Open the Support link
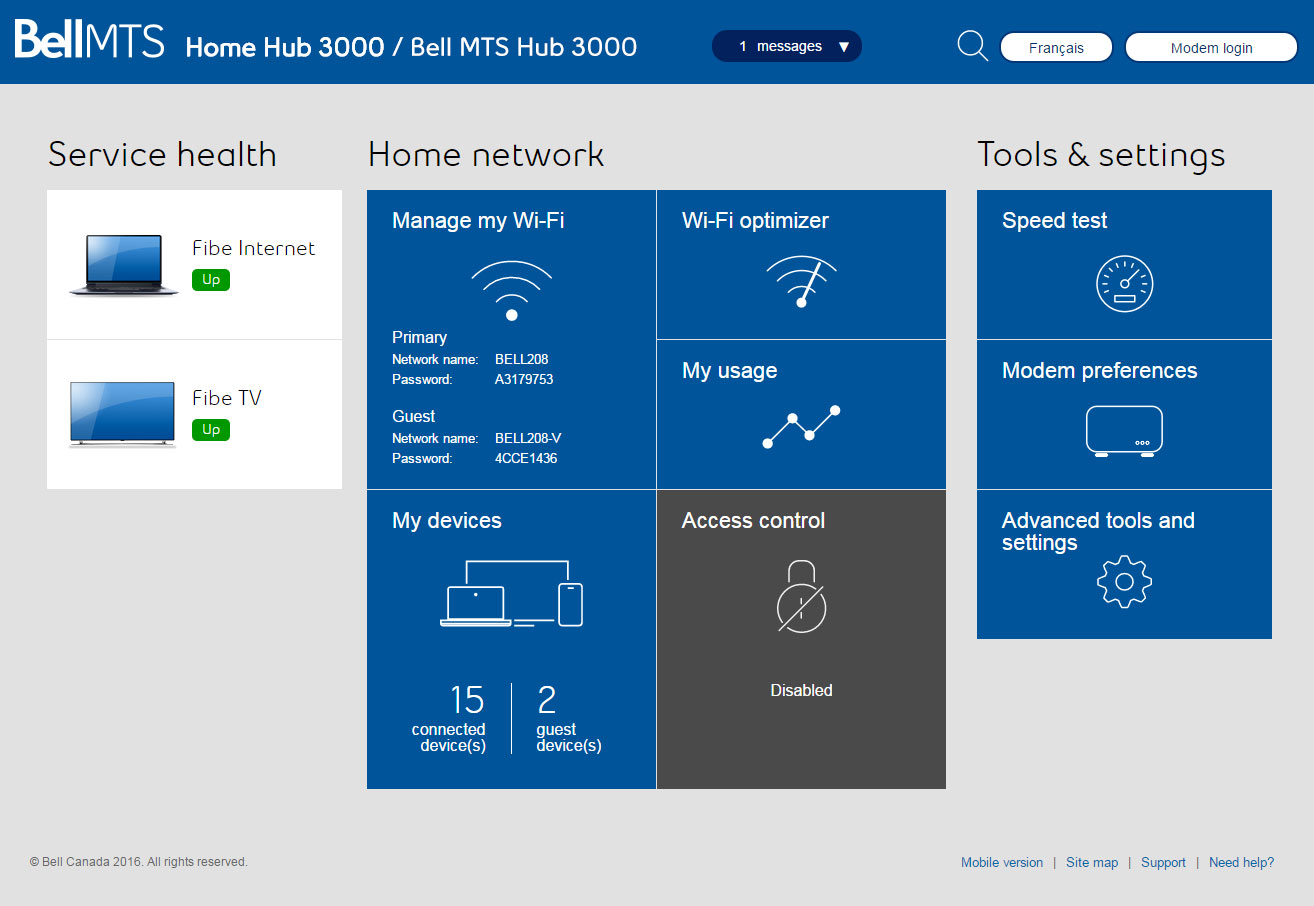Image resolution: width=1314 pixels, height=906 pixels. pos(1163,862)
